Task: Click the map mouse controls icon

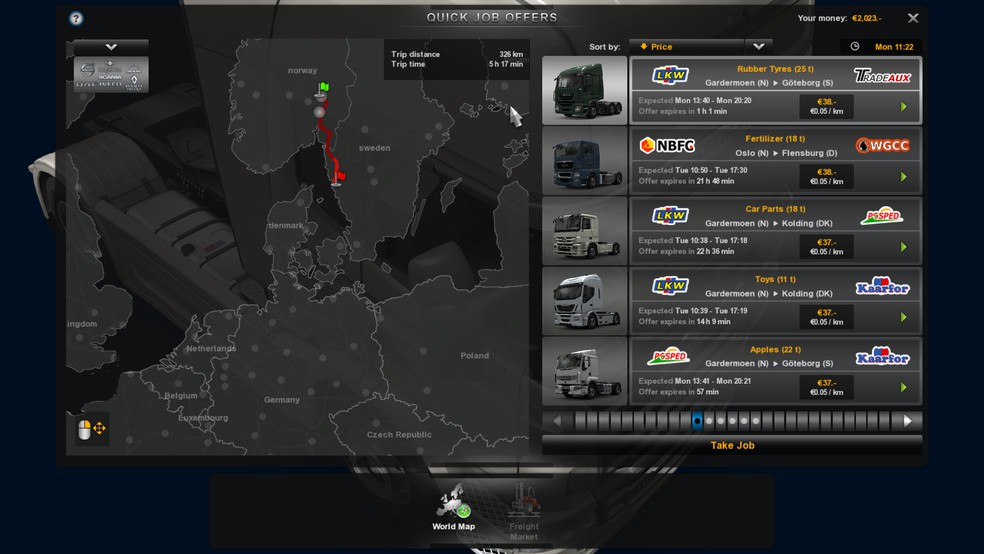Action: coord(92,429)
